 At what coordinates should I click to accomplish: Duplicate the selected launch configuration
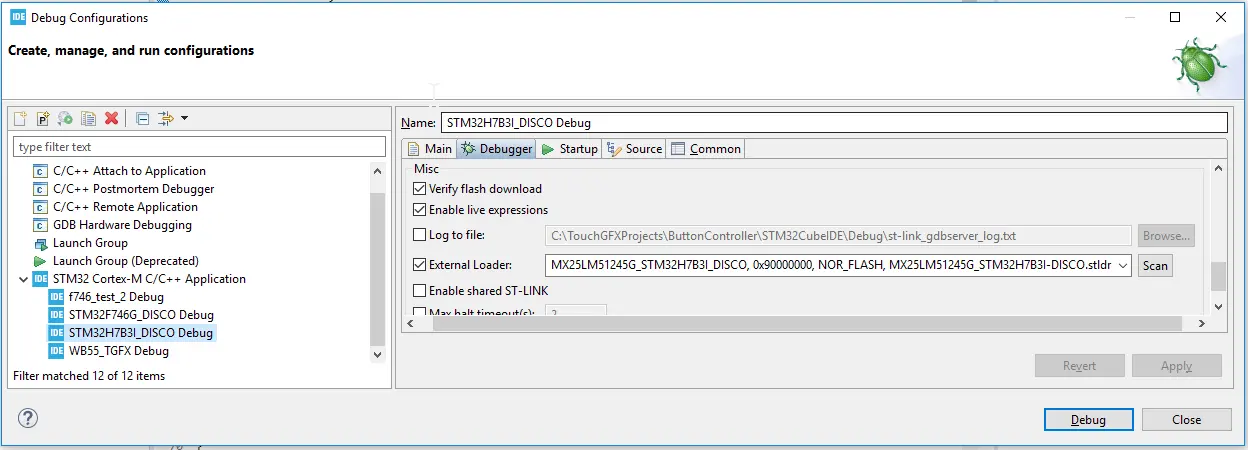pyautogui.click(x=89, y=119)
